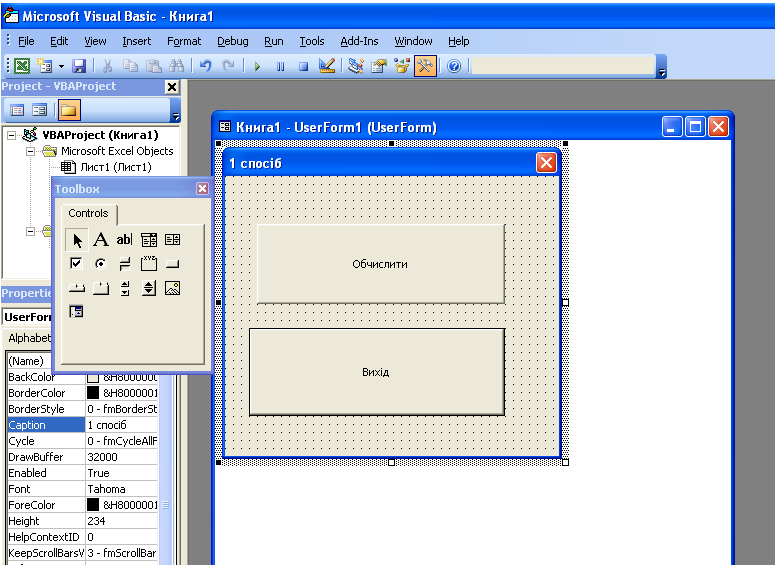775x565 pixels.
Task: Select the RefEdit tool in Toolbox
Action: point(76,311)
